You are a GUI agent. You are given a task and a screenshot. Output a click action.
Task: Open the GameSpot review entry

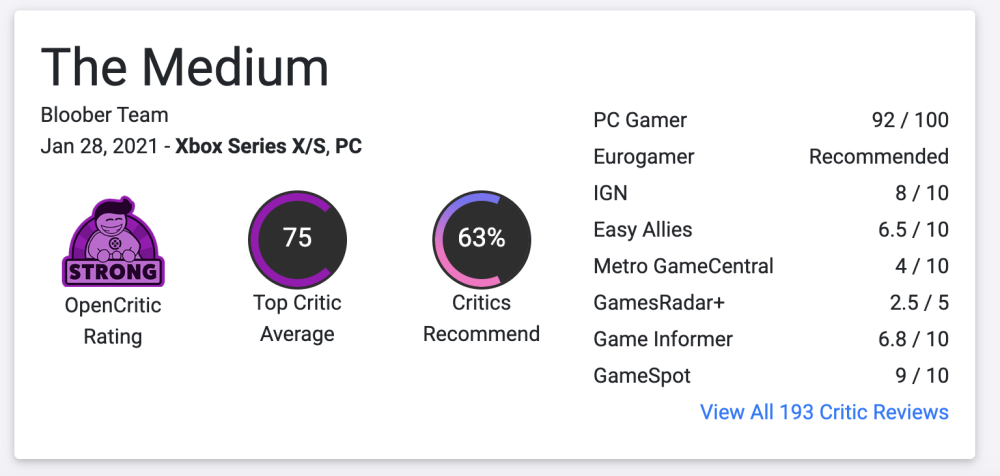pos(642,376)
